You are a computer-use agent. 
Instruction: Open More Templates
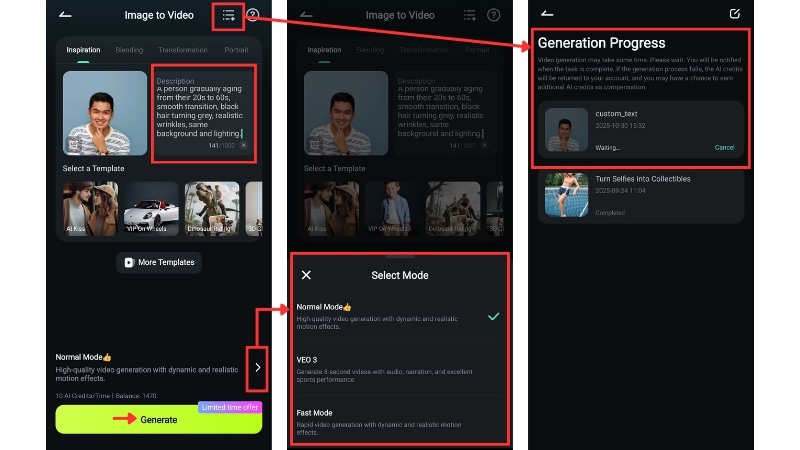click(159, 262)
